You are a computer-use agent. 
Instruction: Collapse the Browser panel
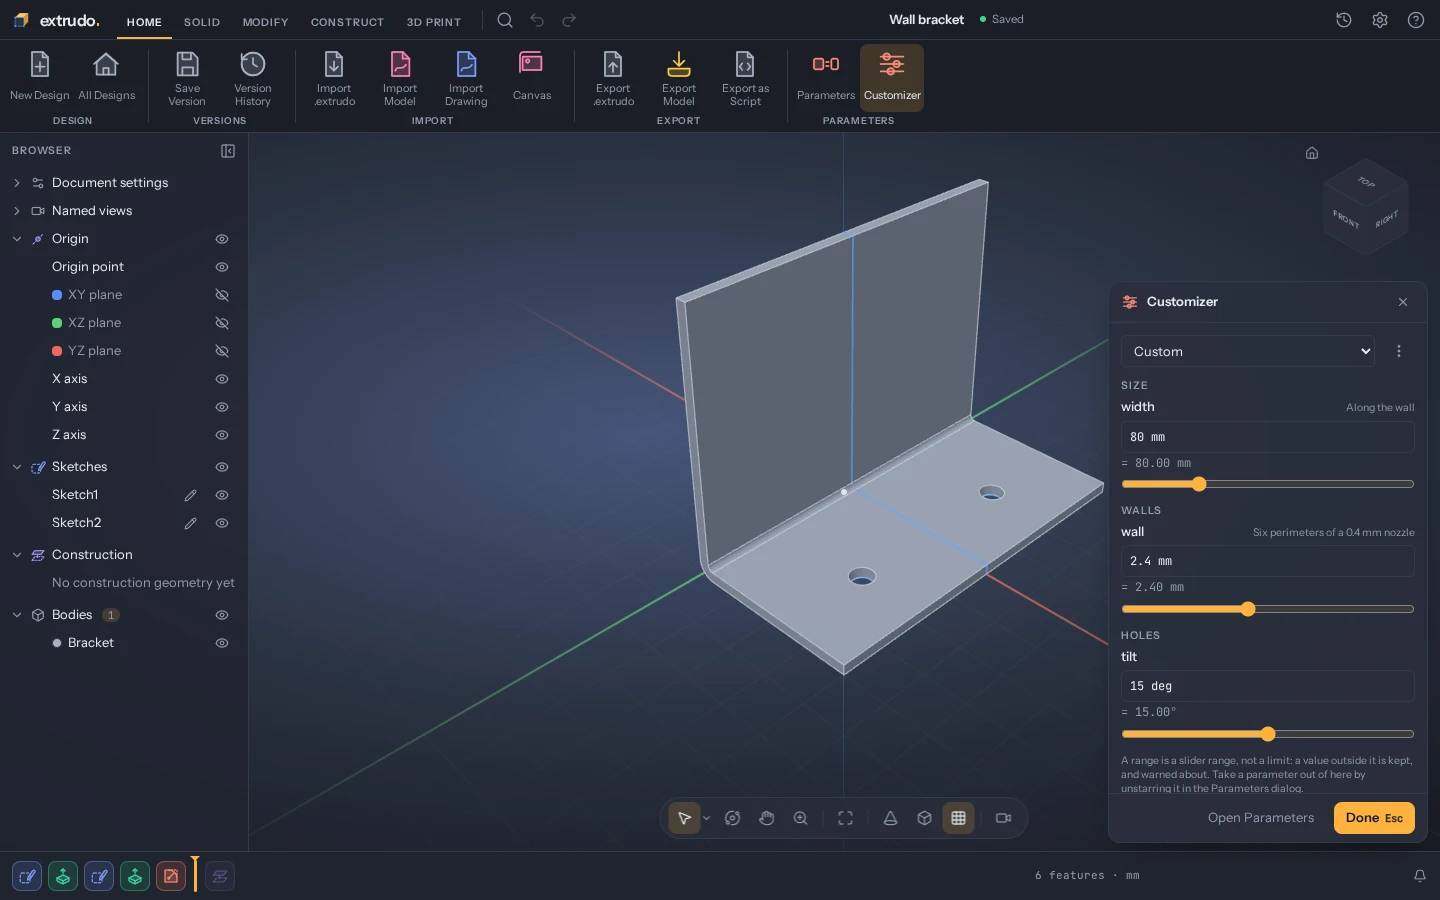click(x=228, y=151)
